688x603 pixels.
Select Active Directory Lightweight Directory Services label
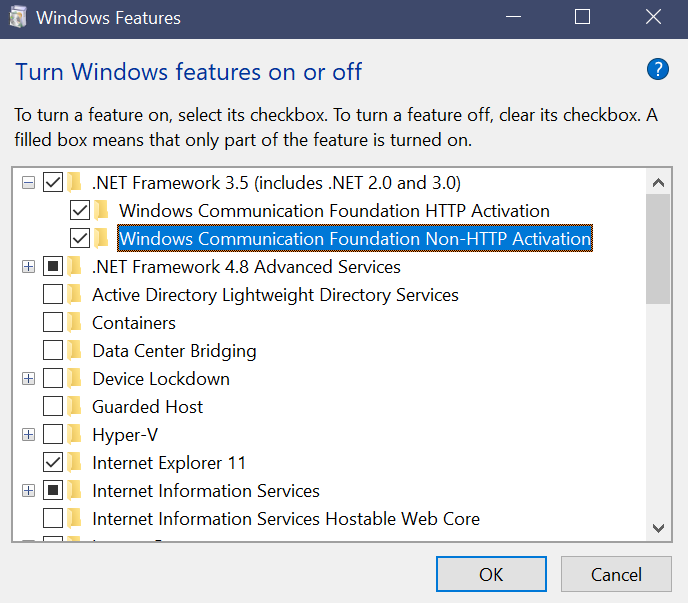pyautogui.click(x=275, y=295)
